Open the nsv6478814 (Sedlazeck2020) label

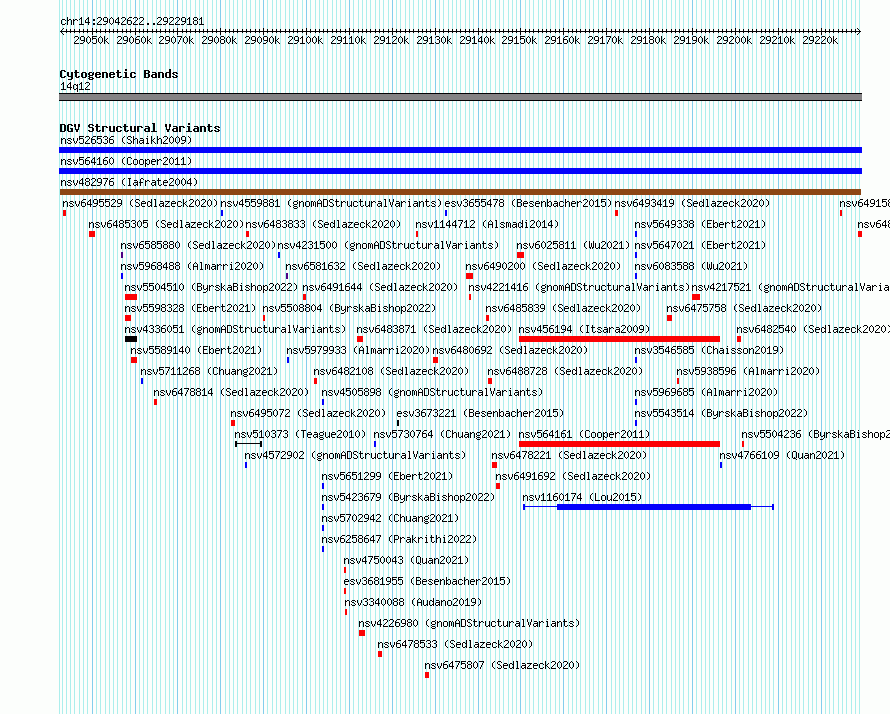pos(231,392)
